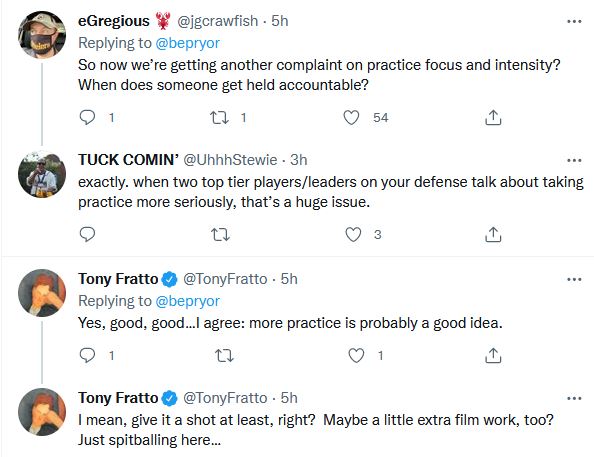Open more options for eGregious's tweet
The height and width of the screenshot is (457, 594).
coord(574,21)
